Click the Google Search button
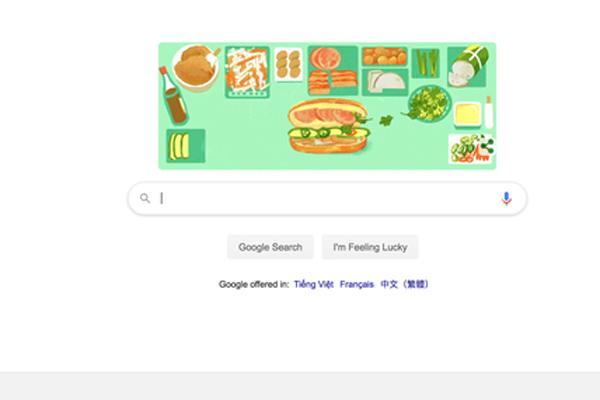This screenshot has height=400, width=600. pyautogui.click(x=271, y=247)
